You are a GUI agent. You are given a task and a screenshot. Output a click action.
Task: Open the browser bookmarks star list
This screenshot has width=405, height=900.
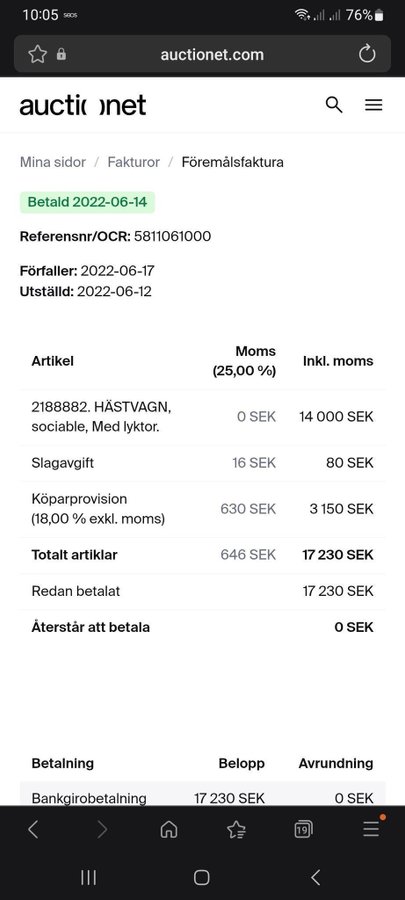pos(236,829)
